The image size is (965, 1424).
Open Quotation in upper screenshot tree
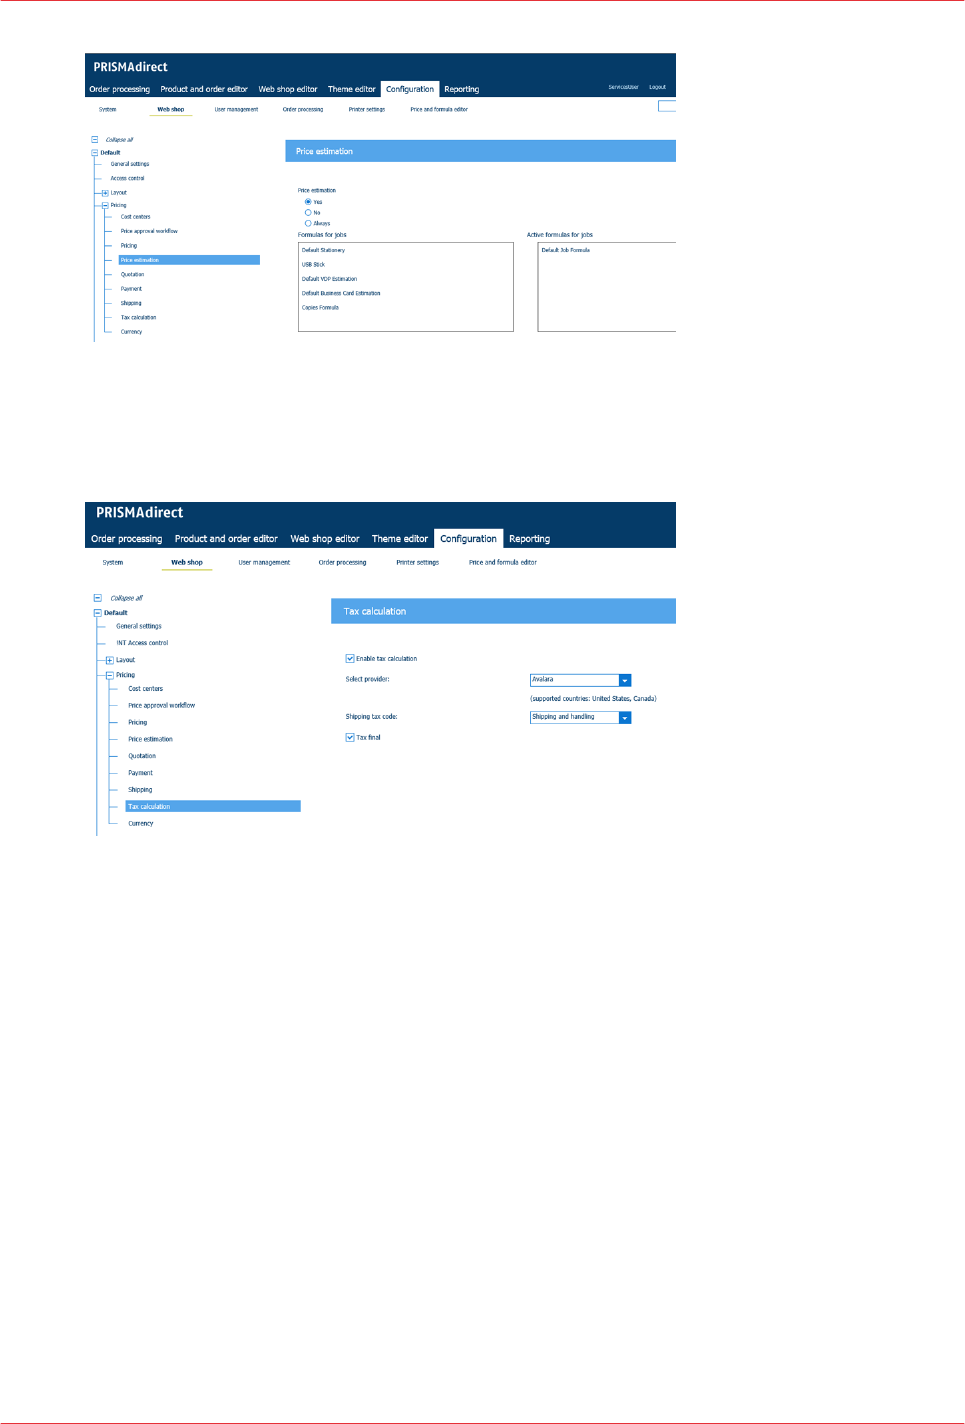pyautogui.click(x=132, y=274)
